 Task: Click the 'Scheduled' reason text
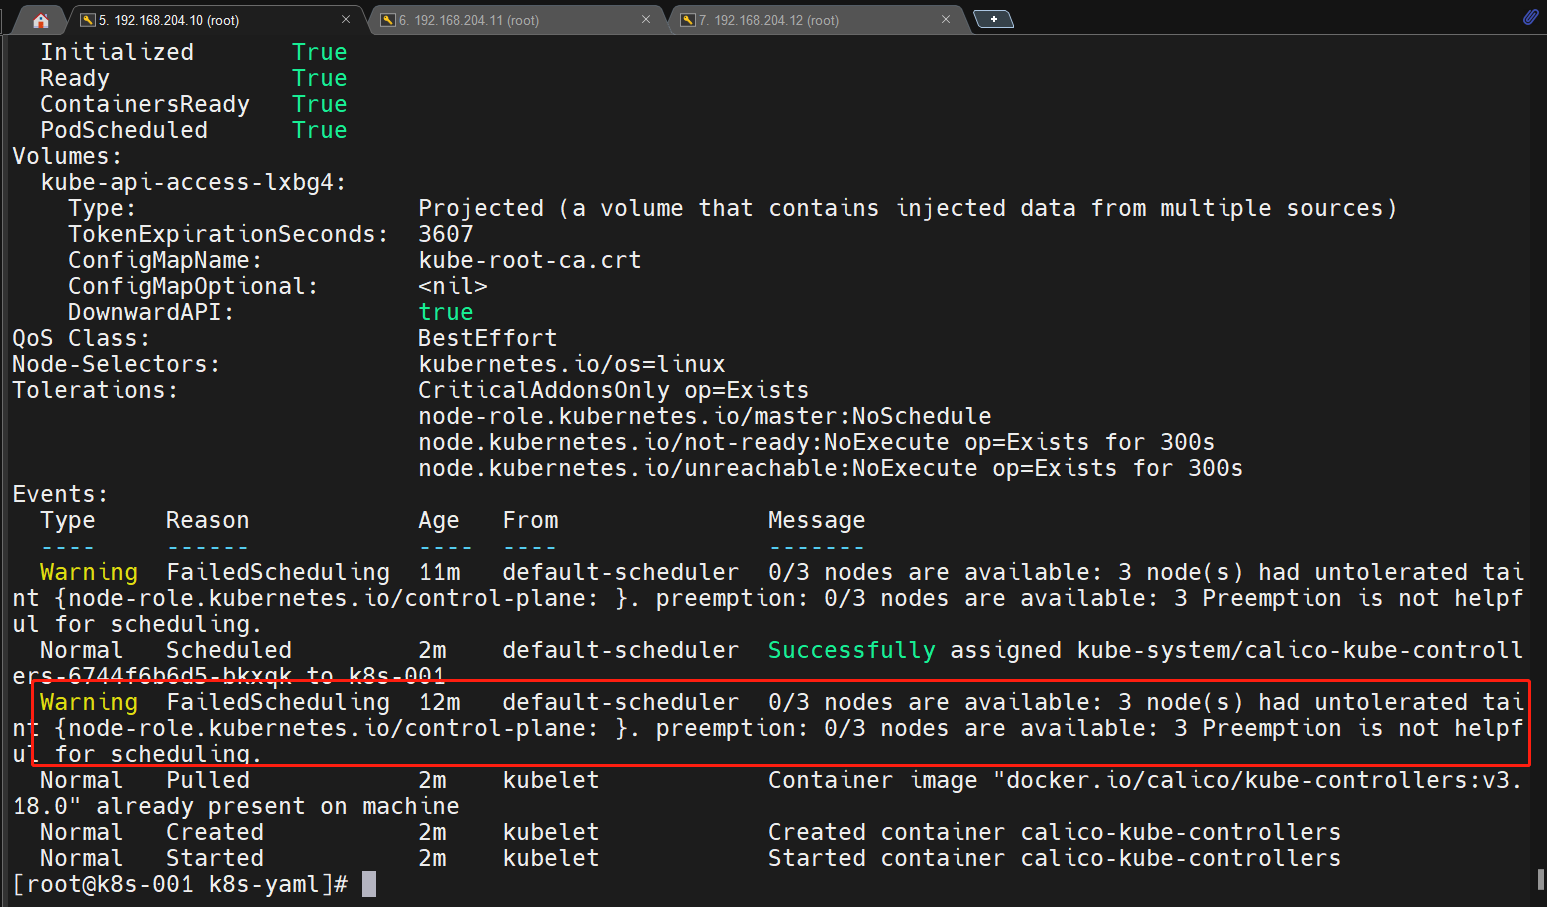click(229, 650)
